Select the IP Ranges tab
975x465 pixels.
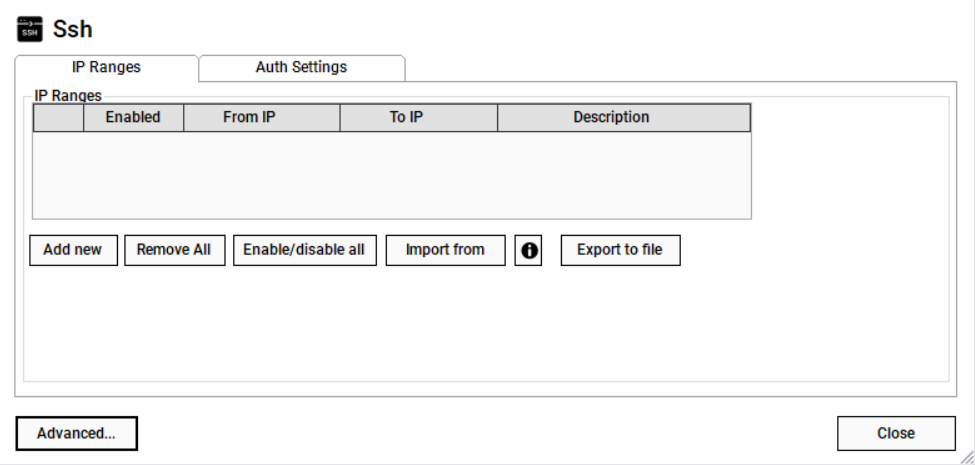click(106, 68)
